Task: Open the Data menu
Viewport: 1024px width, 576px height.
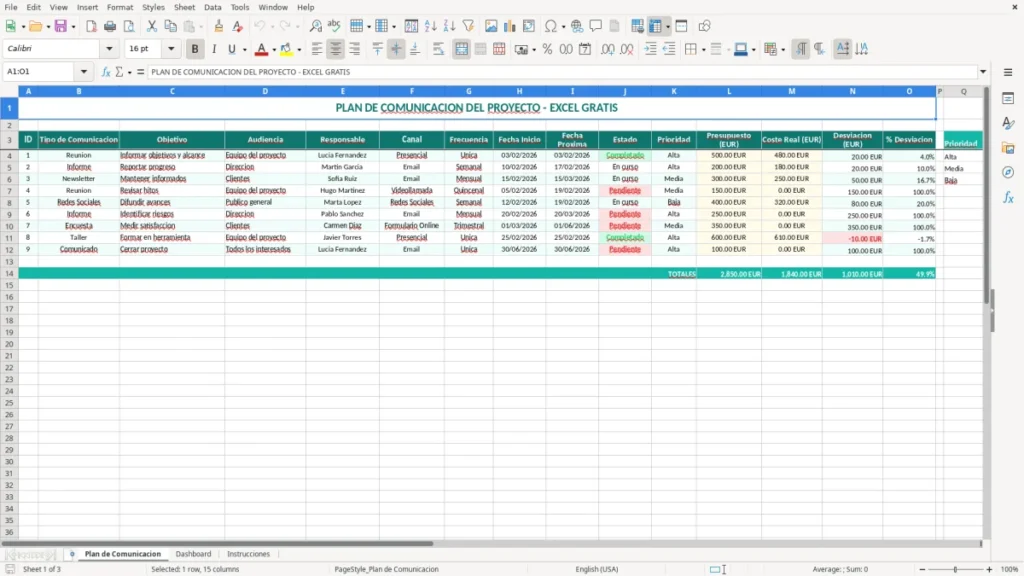Action: tap(213, 7)
